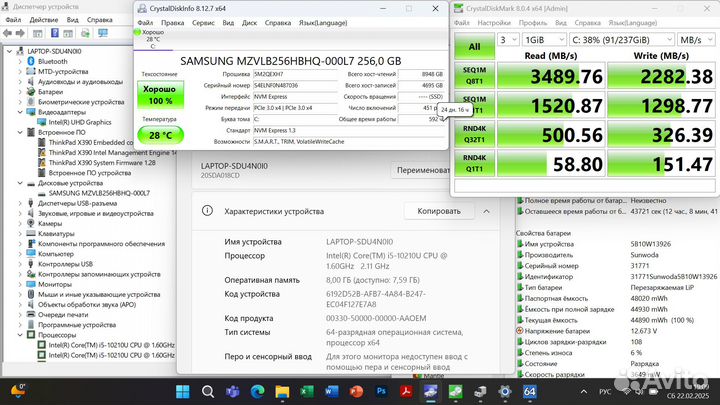Collapse Процессоры node in device tree
This screenshot has width=720, height=405.
pos(20,335)
